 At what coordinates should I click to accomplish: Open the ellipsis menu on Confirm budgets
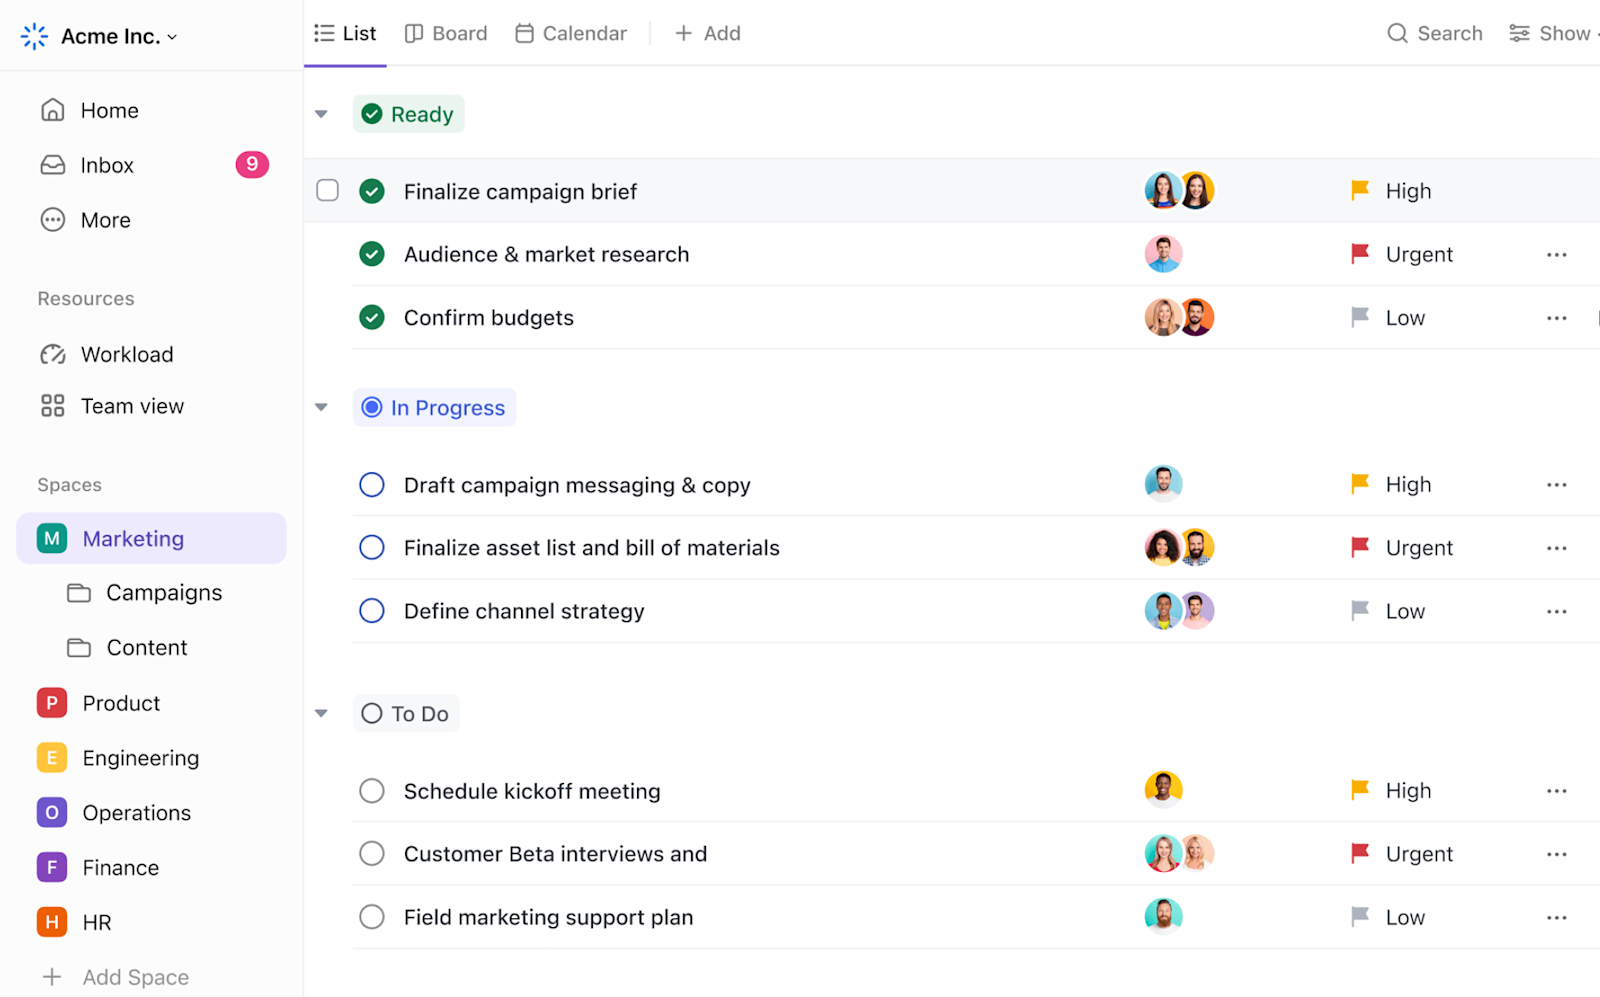click(x=1556, y=317)
